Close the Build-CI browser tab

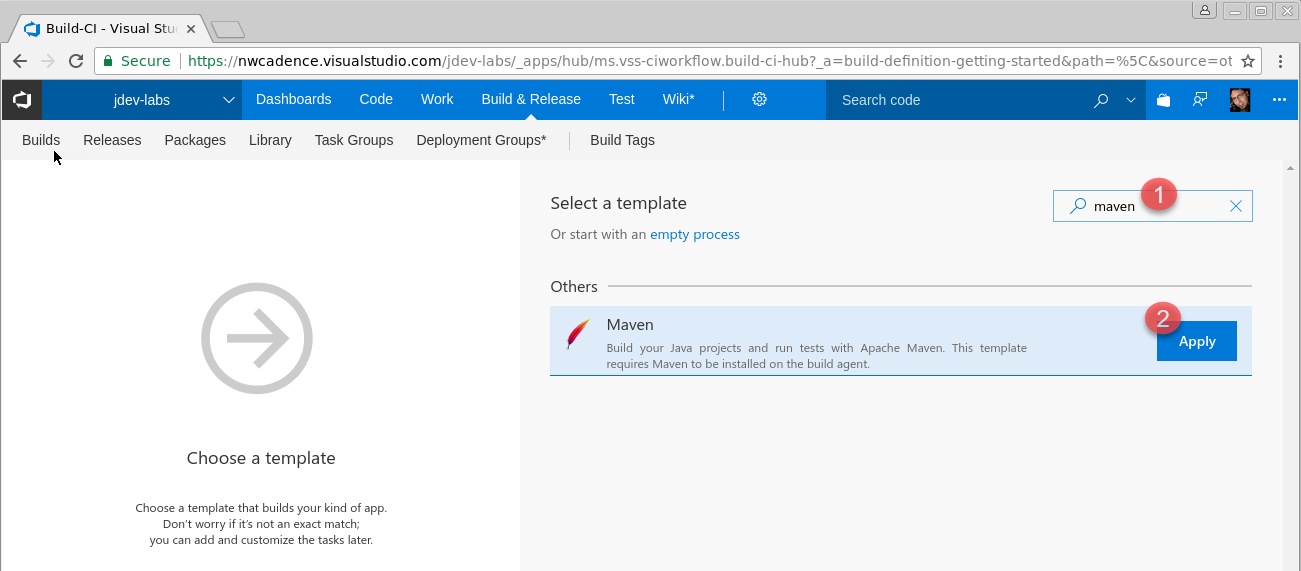click(x=191, y=29)
